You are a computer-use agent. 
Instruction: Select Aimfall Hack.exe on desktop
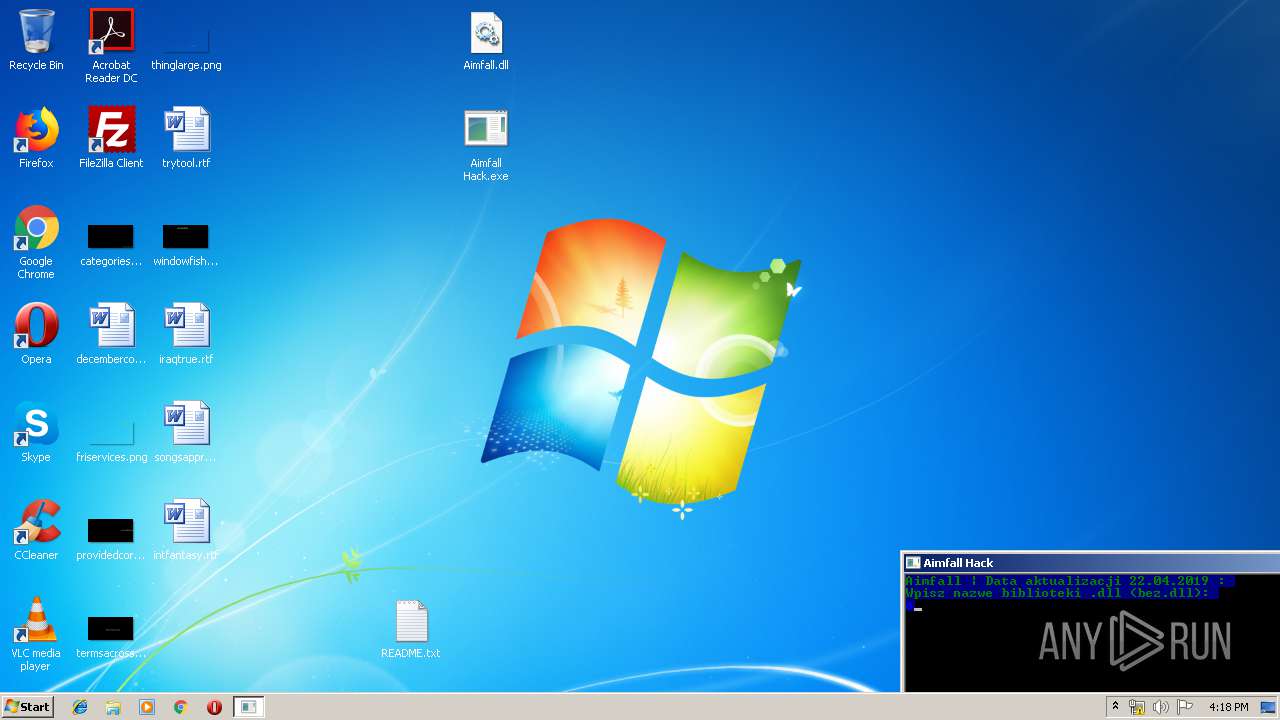(486, 145)
